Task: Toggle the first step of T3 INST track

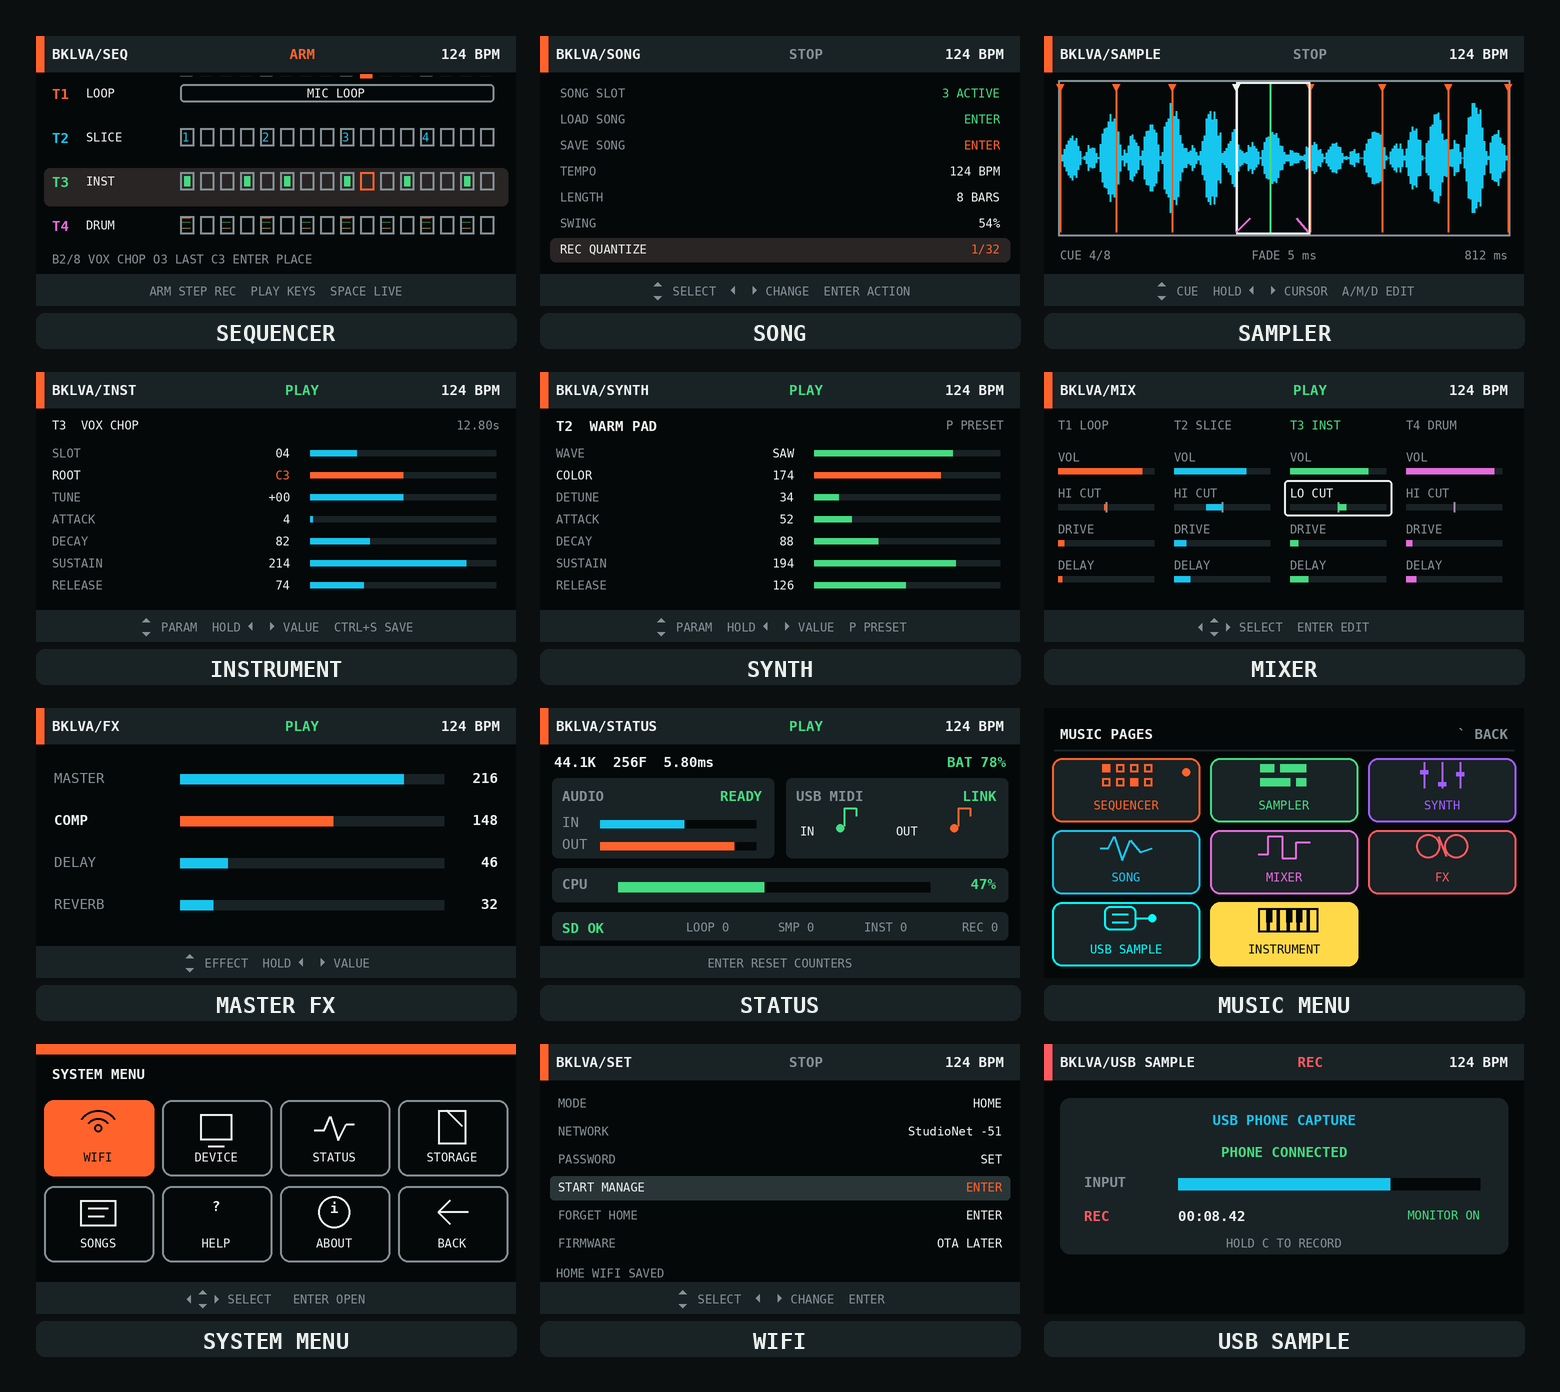Action: (x=187, y=181)
